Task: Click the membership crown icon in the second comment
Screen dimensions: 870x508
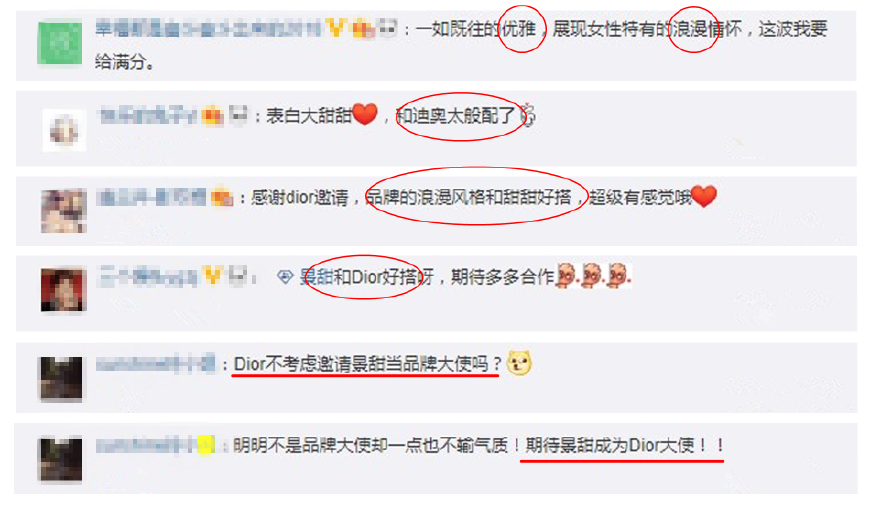Action: [x=213, y=116]
